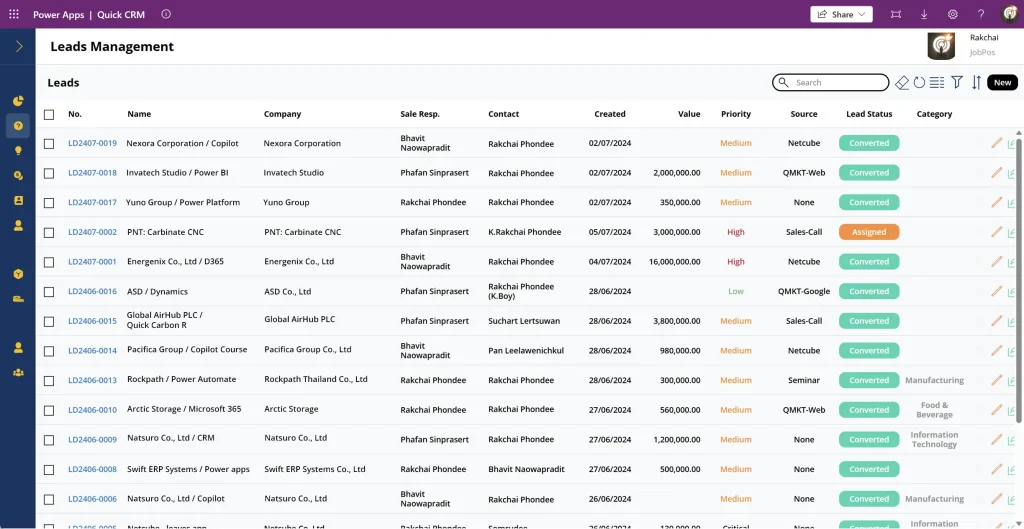Click the pencil icon for LD2406-0008
Image resolution: width=1024 pixels, height=529 pixels.
(997, 469)
